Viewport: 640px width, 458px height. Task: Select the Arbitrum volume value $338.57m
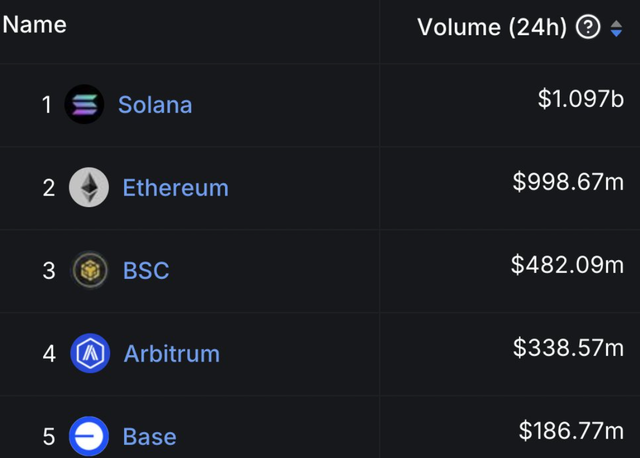click(x=568, y=348)
